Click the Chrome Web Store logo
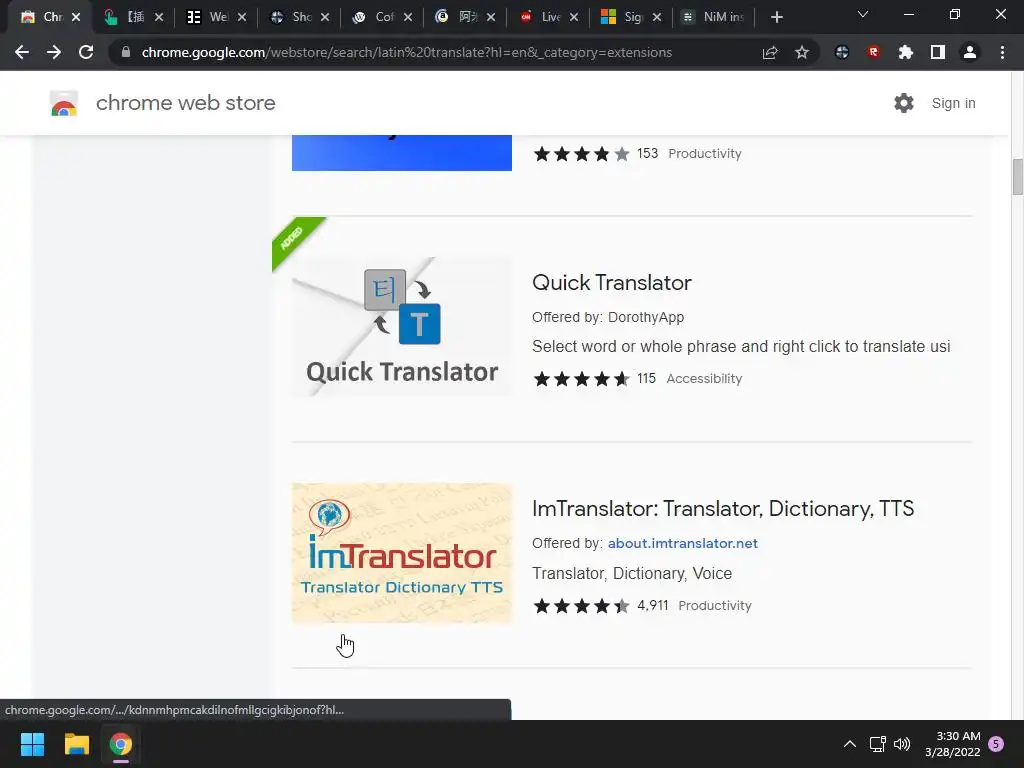Screen dimensions: 1024x768 click(64, 103)
